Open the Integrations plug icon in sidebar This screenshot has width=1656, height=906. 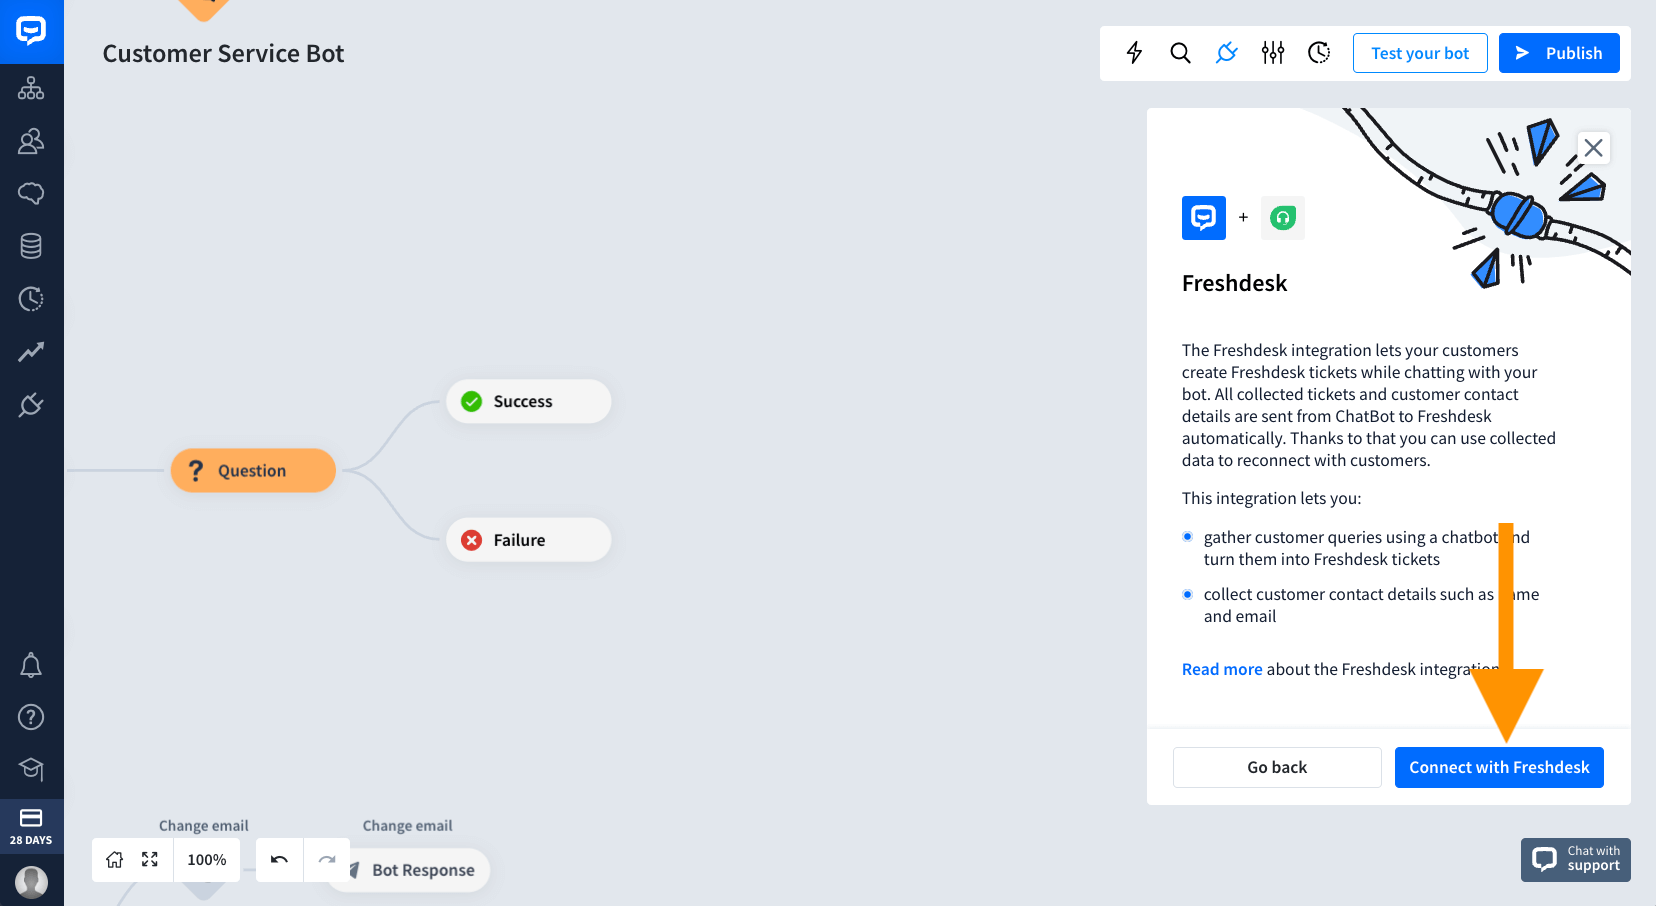coord(31,405)
